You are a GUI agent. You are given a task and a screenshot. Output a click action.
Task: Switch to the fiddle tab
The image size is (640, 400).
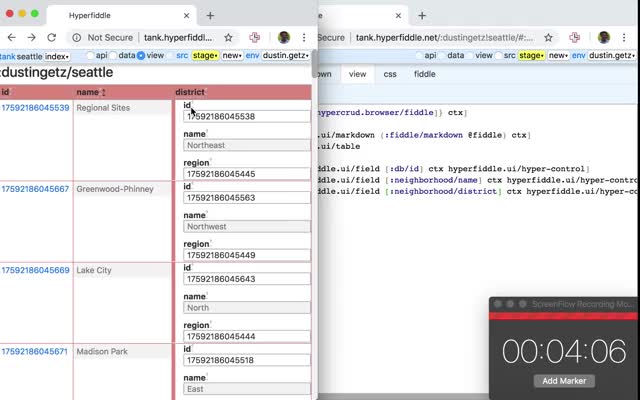point(424,74)
